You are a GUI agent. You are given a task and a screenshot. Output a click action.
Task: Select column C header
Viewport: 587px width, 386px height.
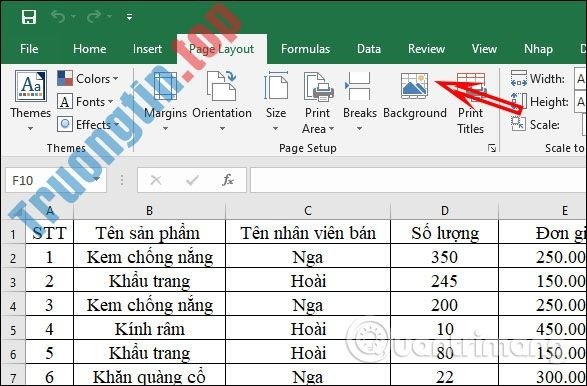point(308,211)
